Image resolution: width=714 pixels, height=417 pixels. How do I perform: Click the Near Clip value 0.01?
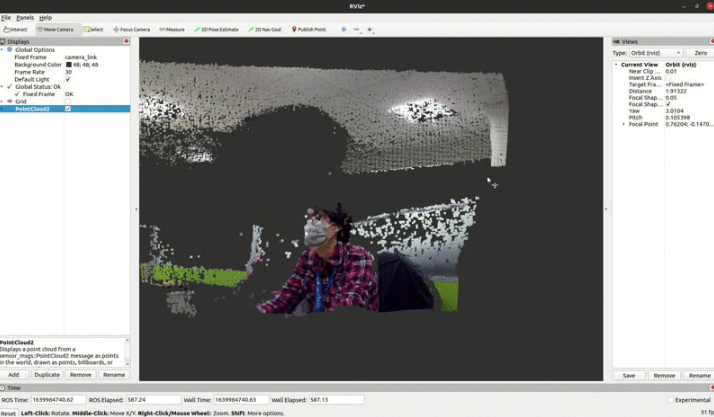click(671, 71)
